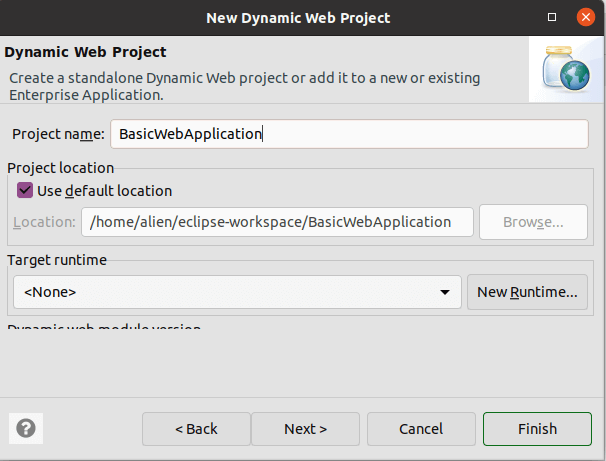The image size is (606, 461).
Task: Open the Target runtime combo box showing <None>
Action: coord(237,292)
